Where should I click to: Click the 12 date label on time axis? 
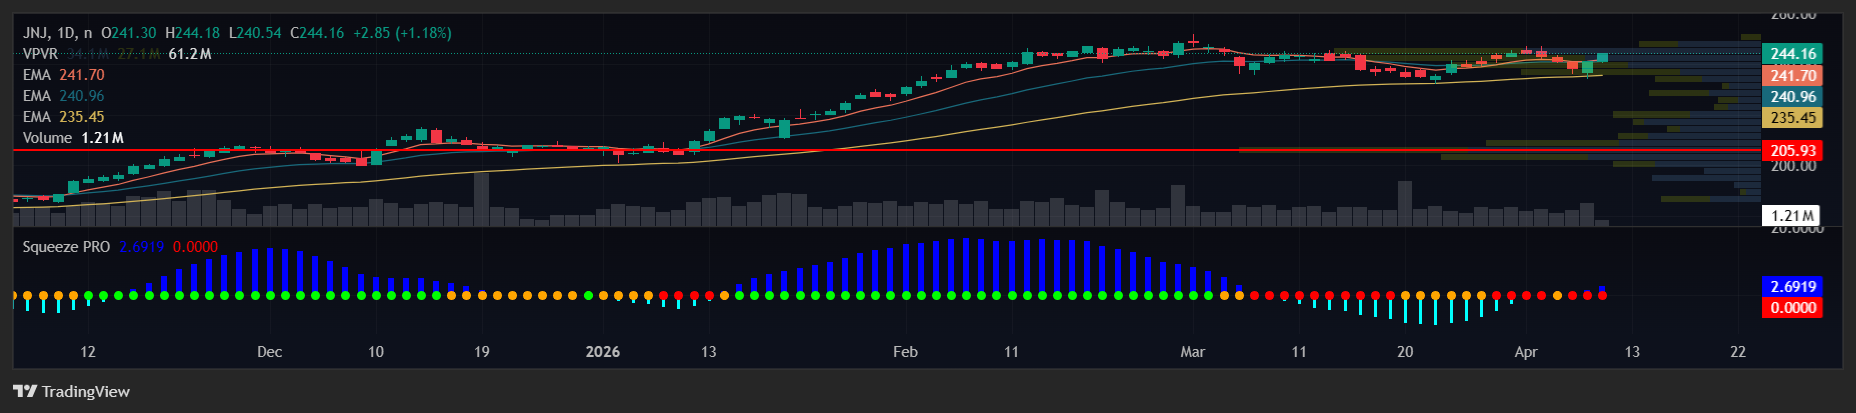pos(88,352)
